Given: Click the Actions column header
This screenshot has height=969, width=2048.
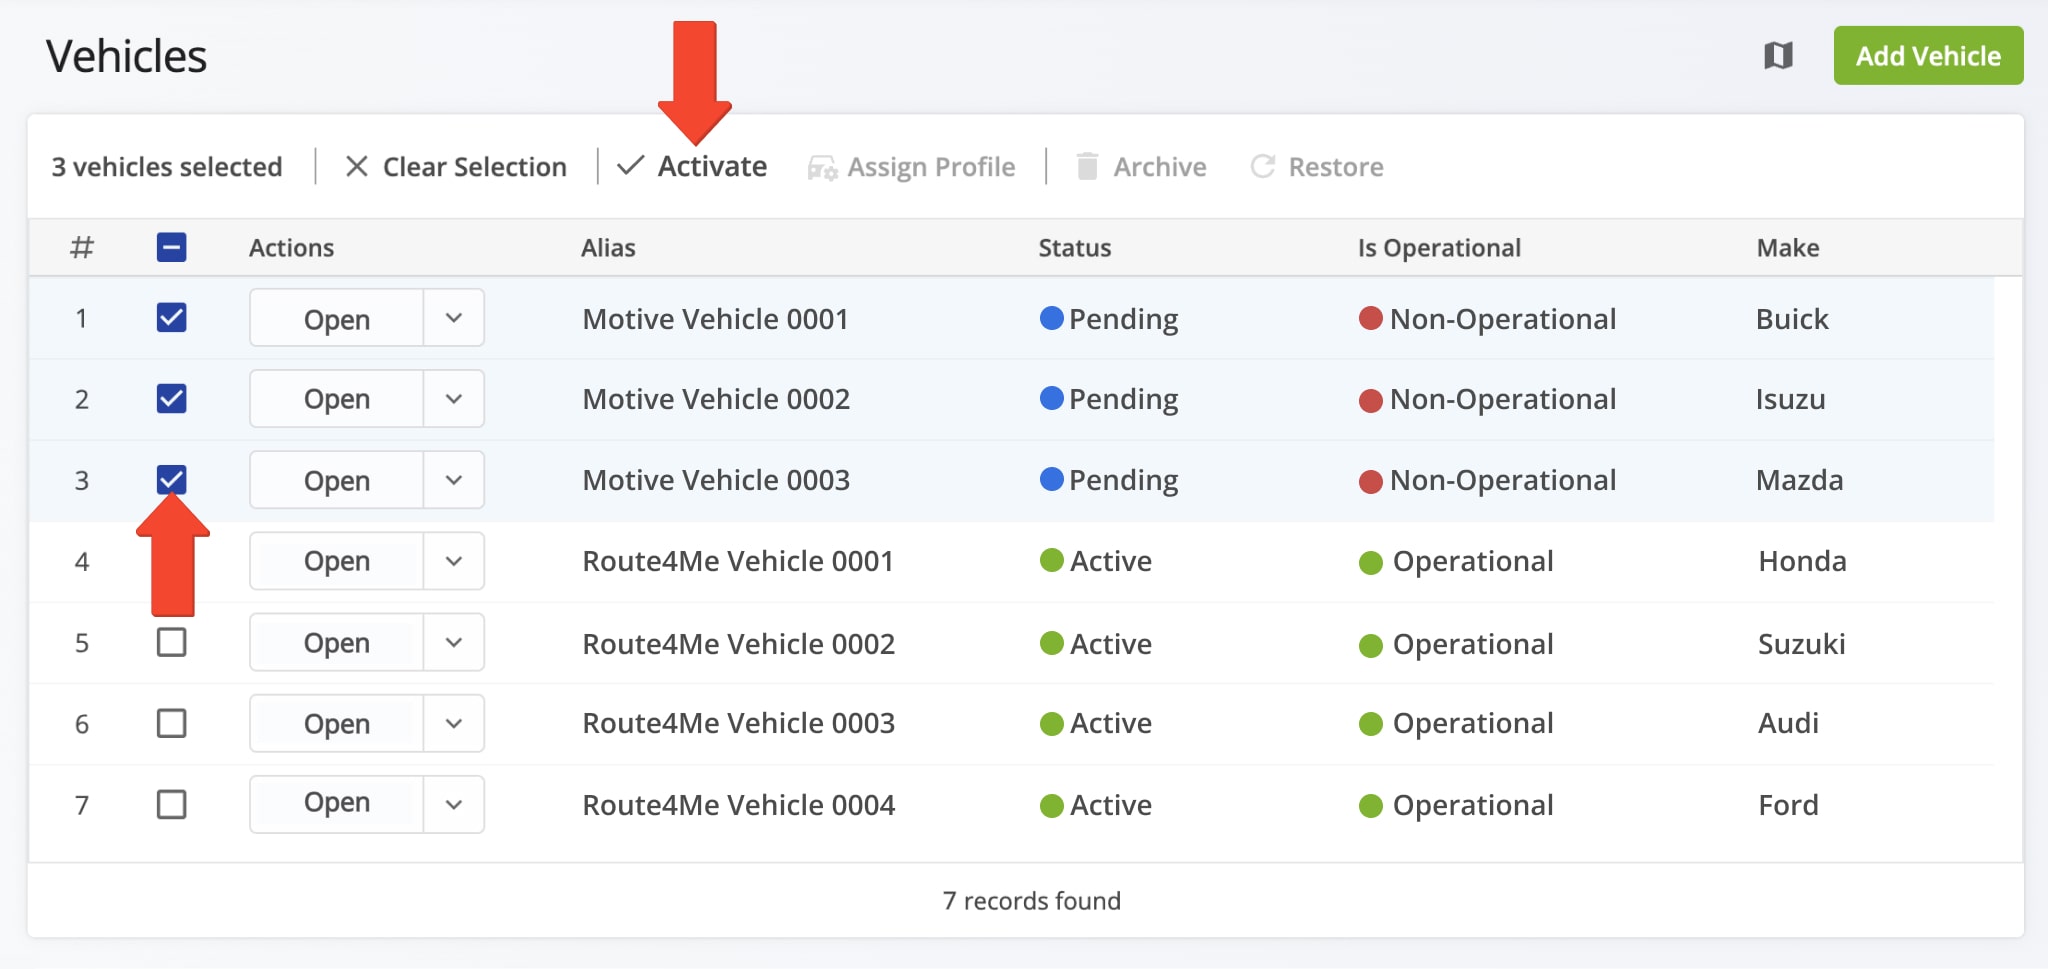Looking at the screenshot, I should pos(291,248).
